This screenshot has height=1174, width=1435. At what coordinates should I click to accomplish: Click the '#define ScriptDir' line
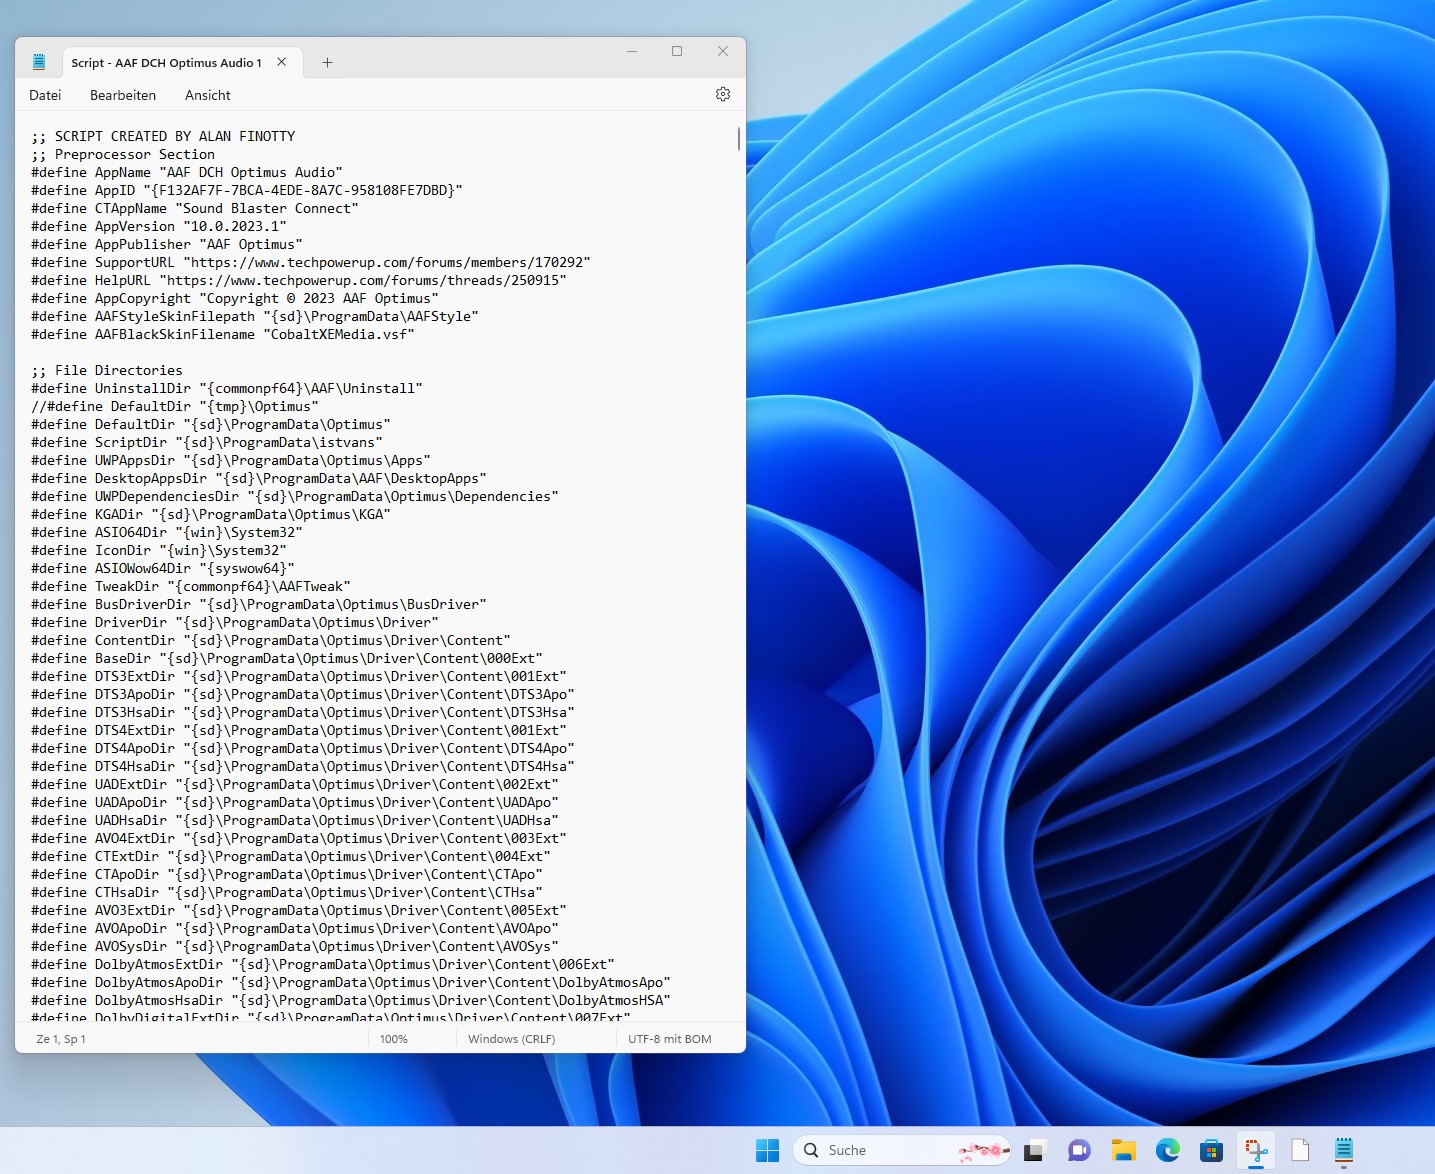click(207, 442)
